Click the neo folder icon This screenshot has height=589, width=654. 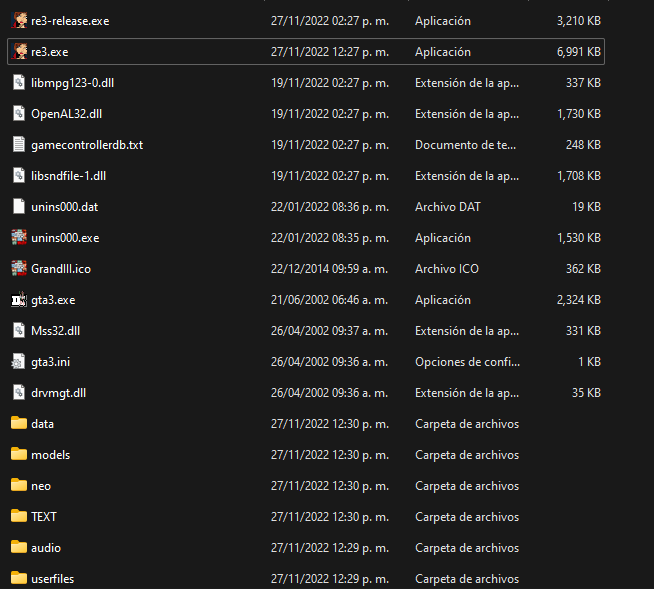[x=19, y=485]
